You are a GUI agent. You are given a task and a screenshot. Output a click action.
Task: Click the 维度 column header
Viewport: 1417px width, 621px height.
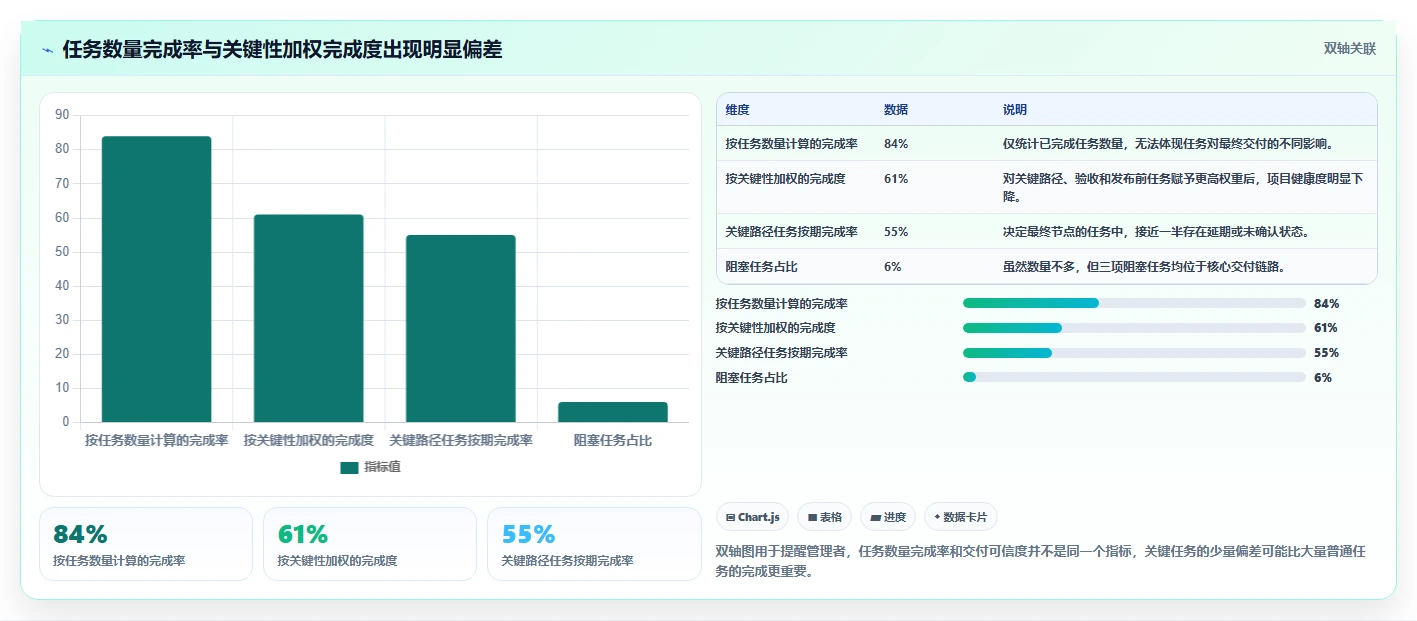click(x=738, y=110)
